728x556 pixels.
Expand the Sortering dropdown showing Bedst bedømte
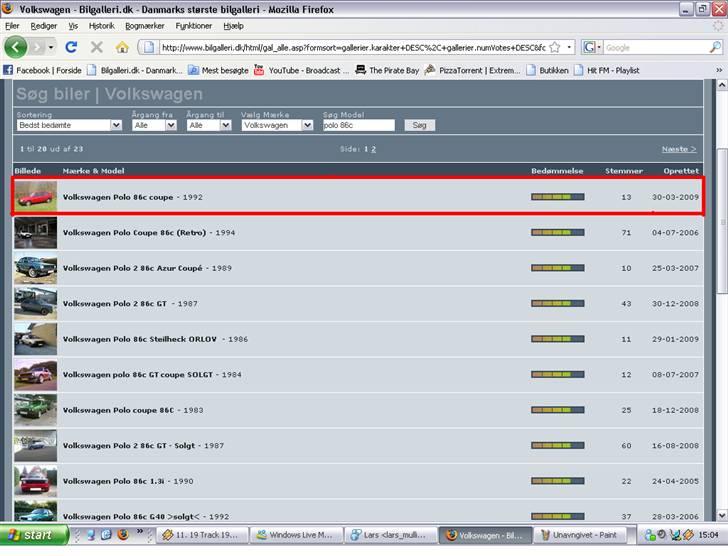[68, 126]
